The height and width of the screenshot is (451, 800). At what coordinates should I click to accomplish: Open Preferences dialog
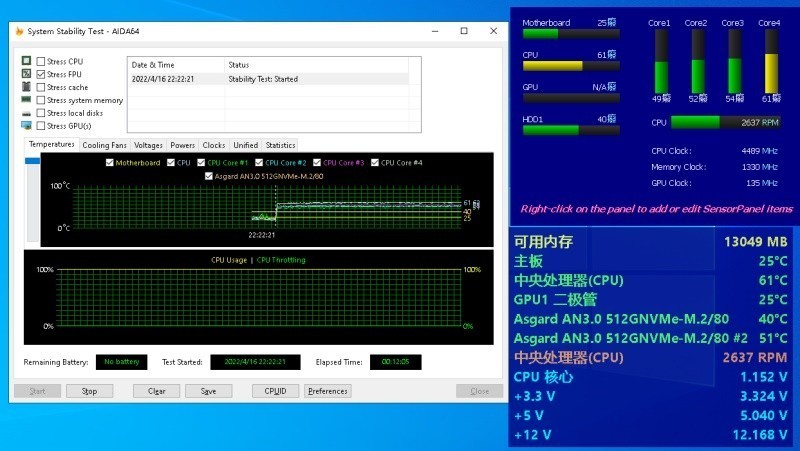click(327, 391)
